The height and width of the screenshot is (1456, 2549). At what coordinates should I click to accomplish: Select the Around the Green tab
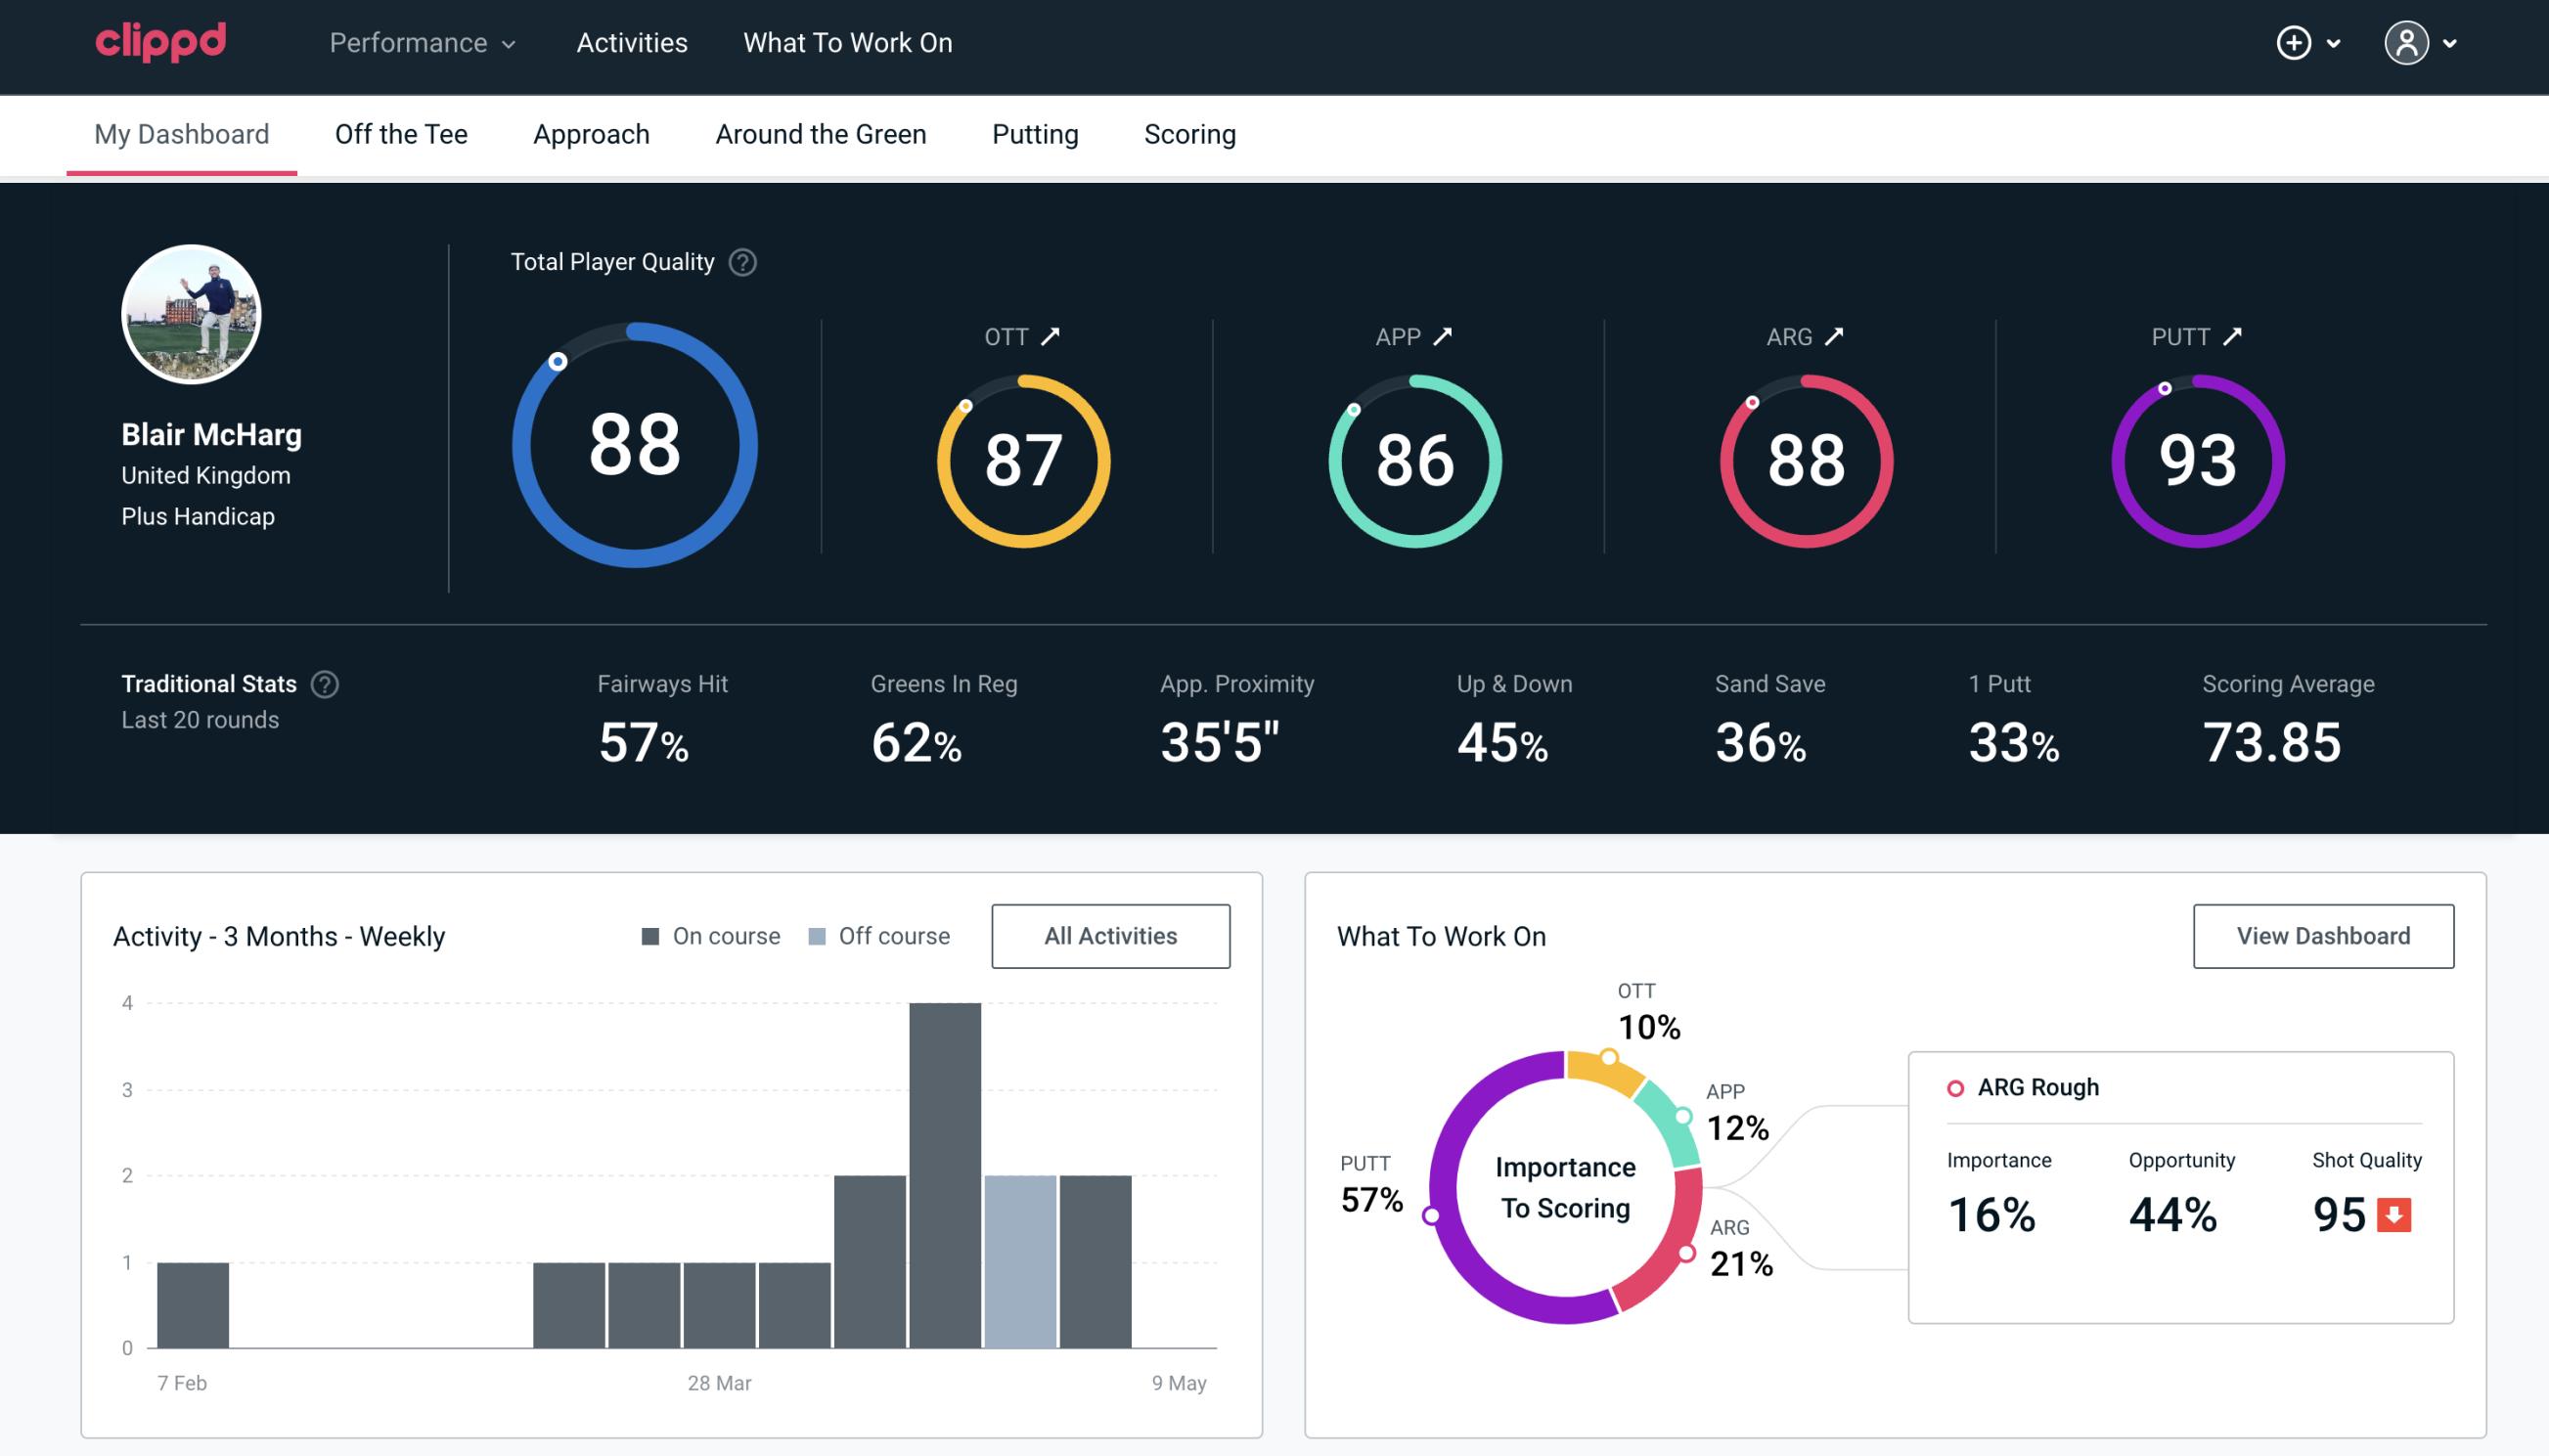(820, 133)
